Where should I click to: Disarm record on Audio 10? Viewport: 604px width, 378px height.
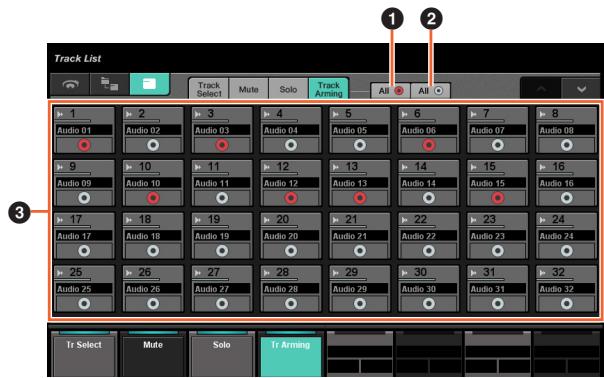153,198
